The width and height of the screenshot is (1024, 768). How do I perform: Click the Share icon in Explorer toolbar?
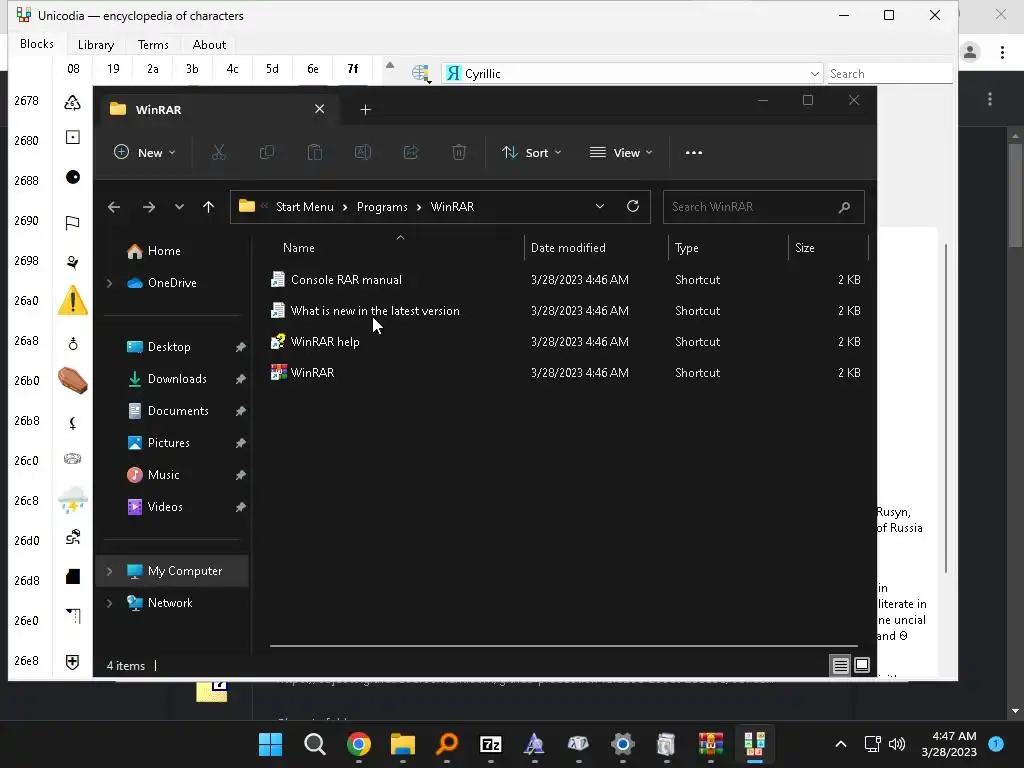click(x=411, y=152)
